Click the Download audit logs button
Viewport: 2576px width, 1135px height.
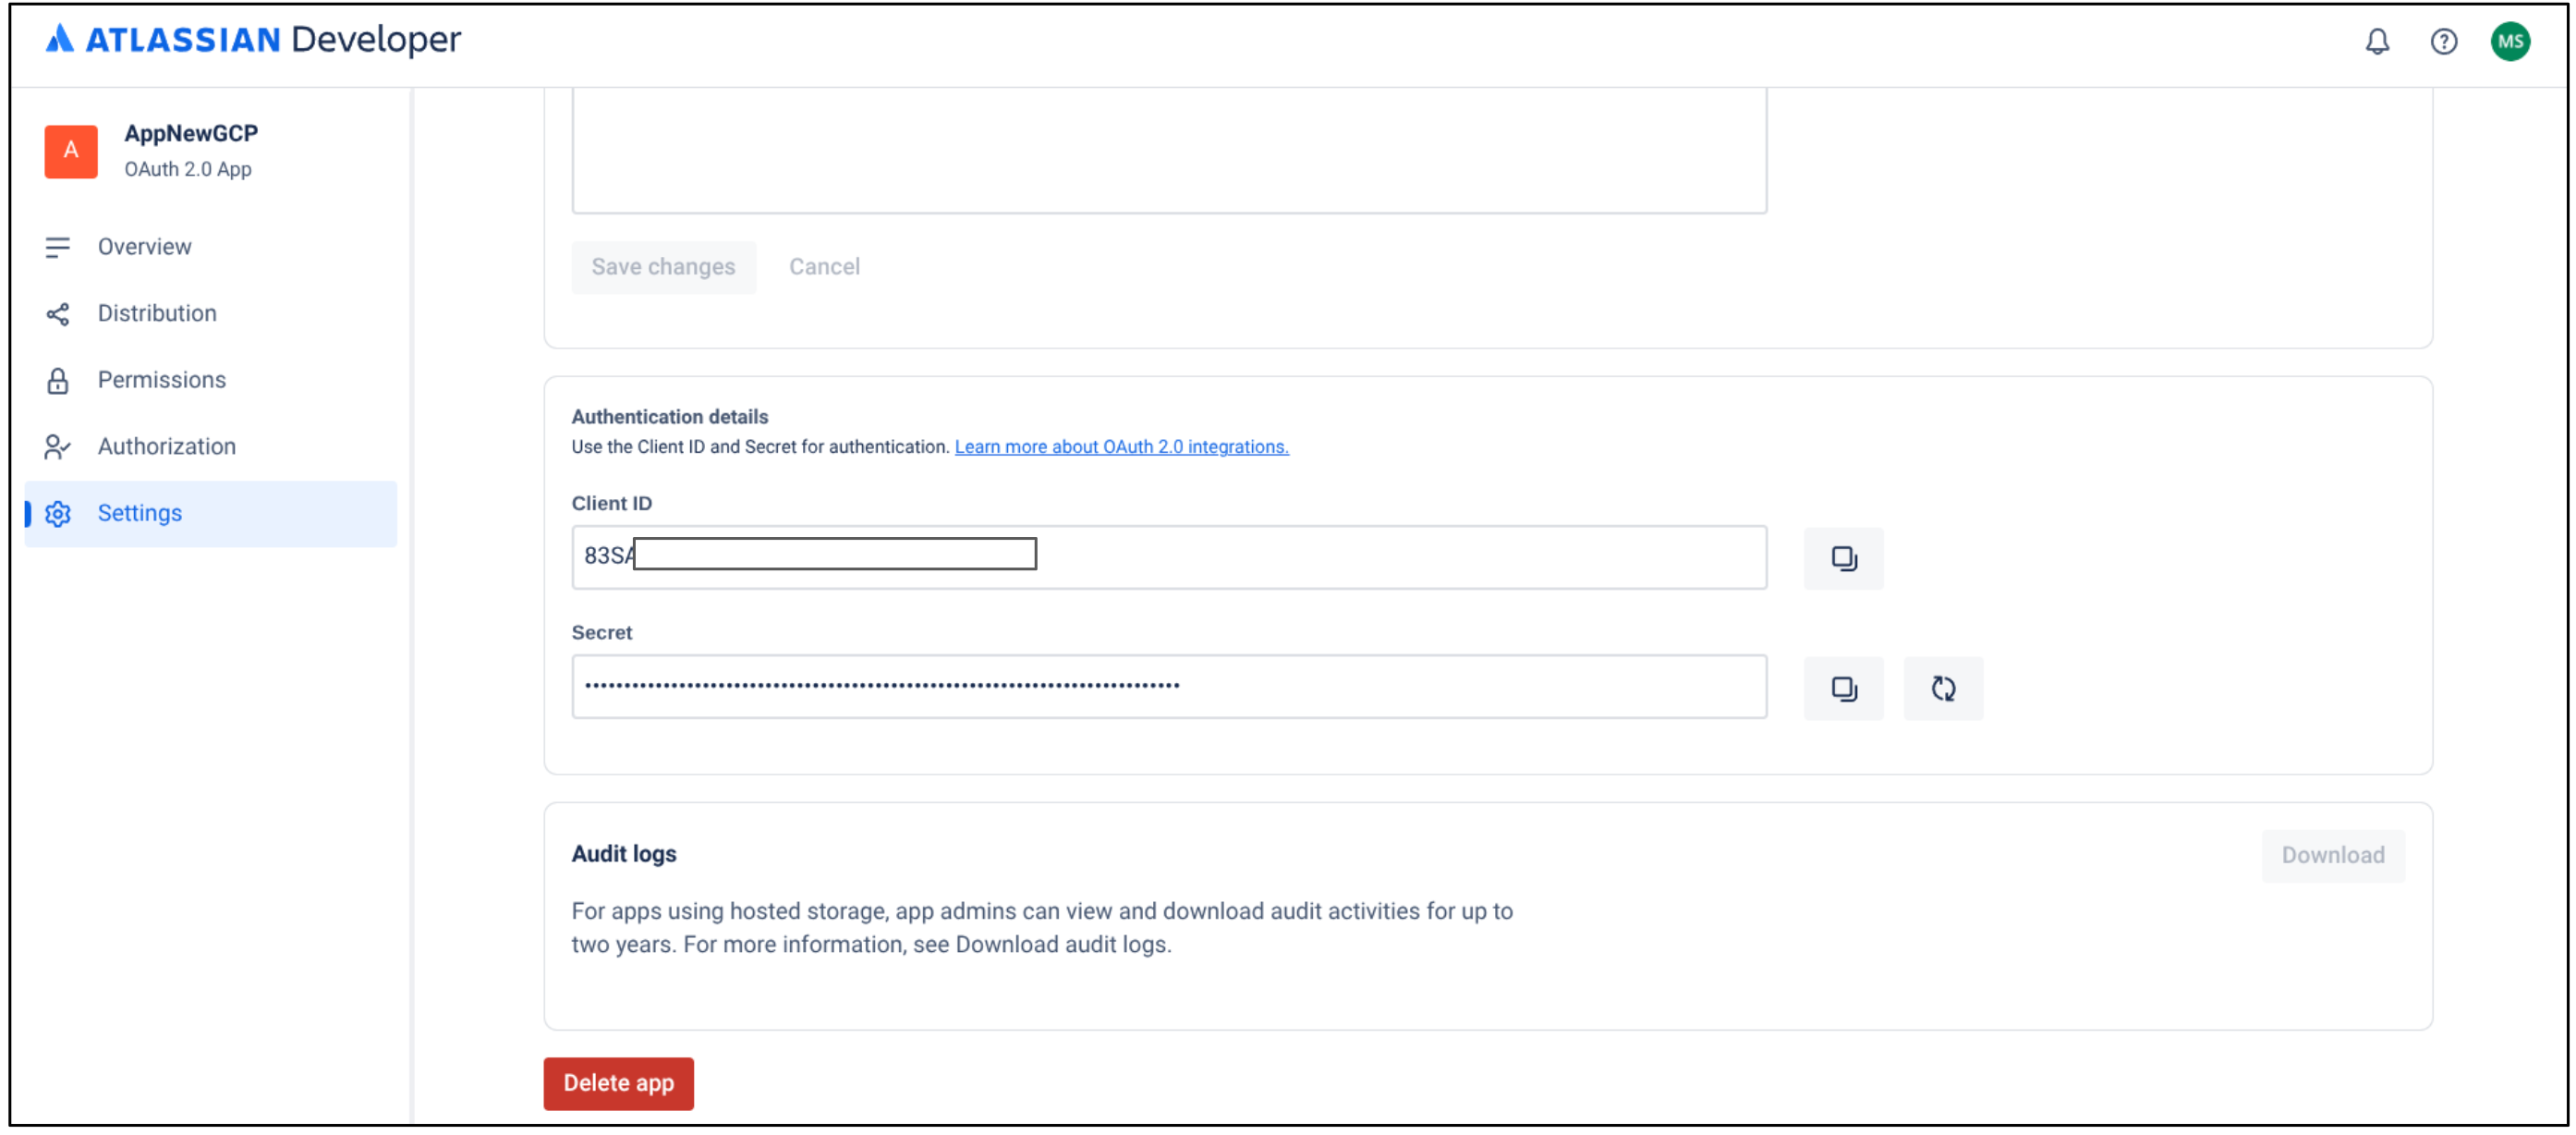coord(2333,855)
